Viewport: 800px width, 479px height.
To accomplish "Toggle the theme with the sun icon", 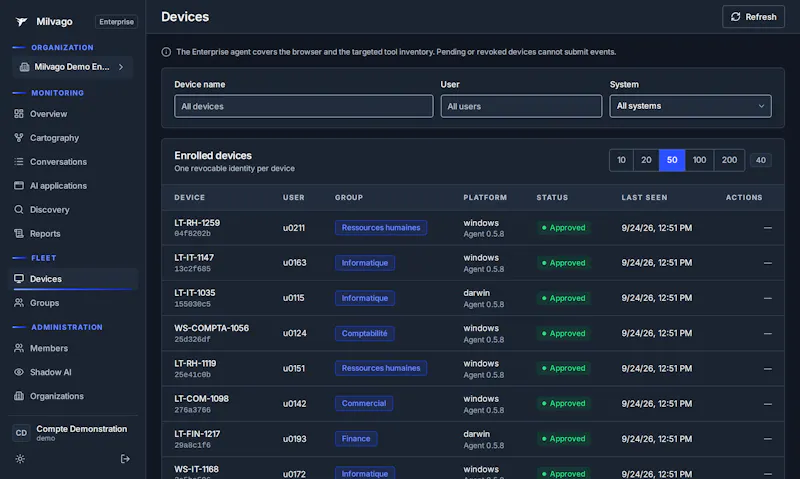I will tap(20, 459).
